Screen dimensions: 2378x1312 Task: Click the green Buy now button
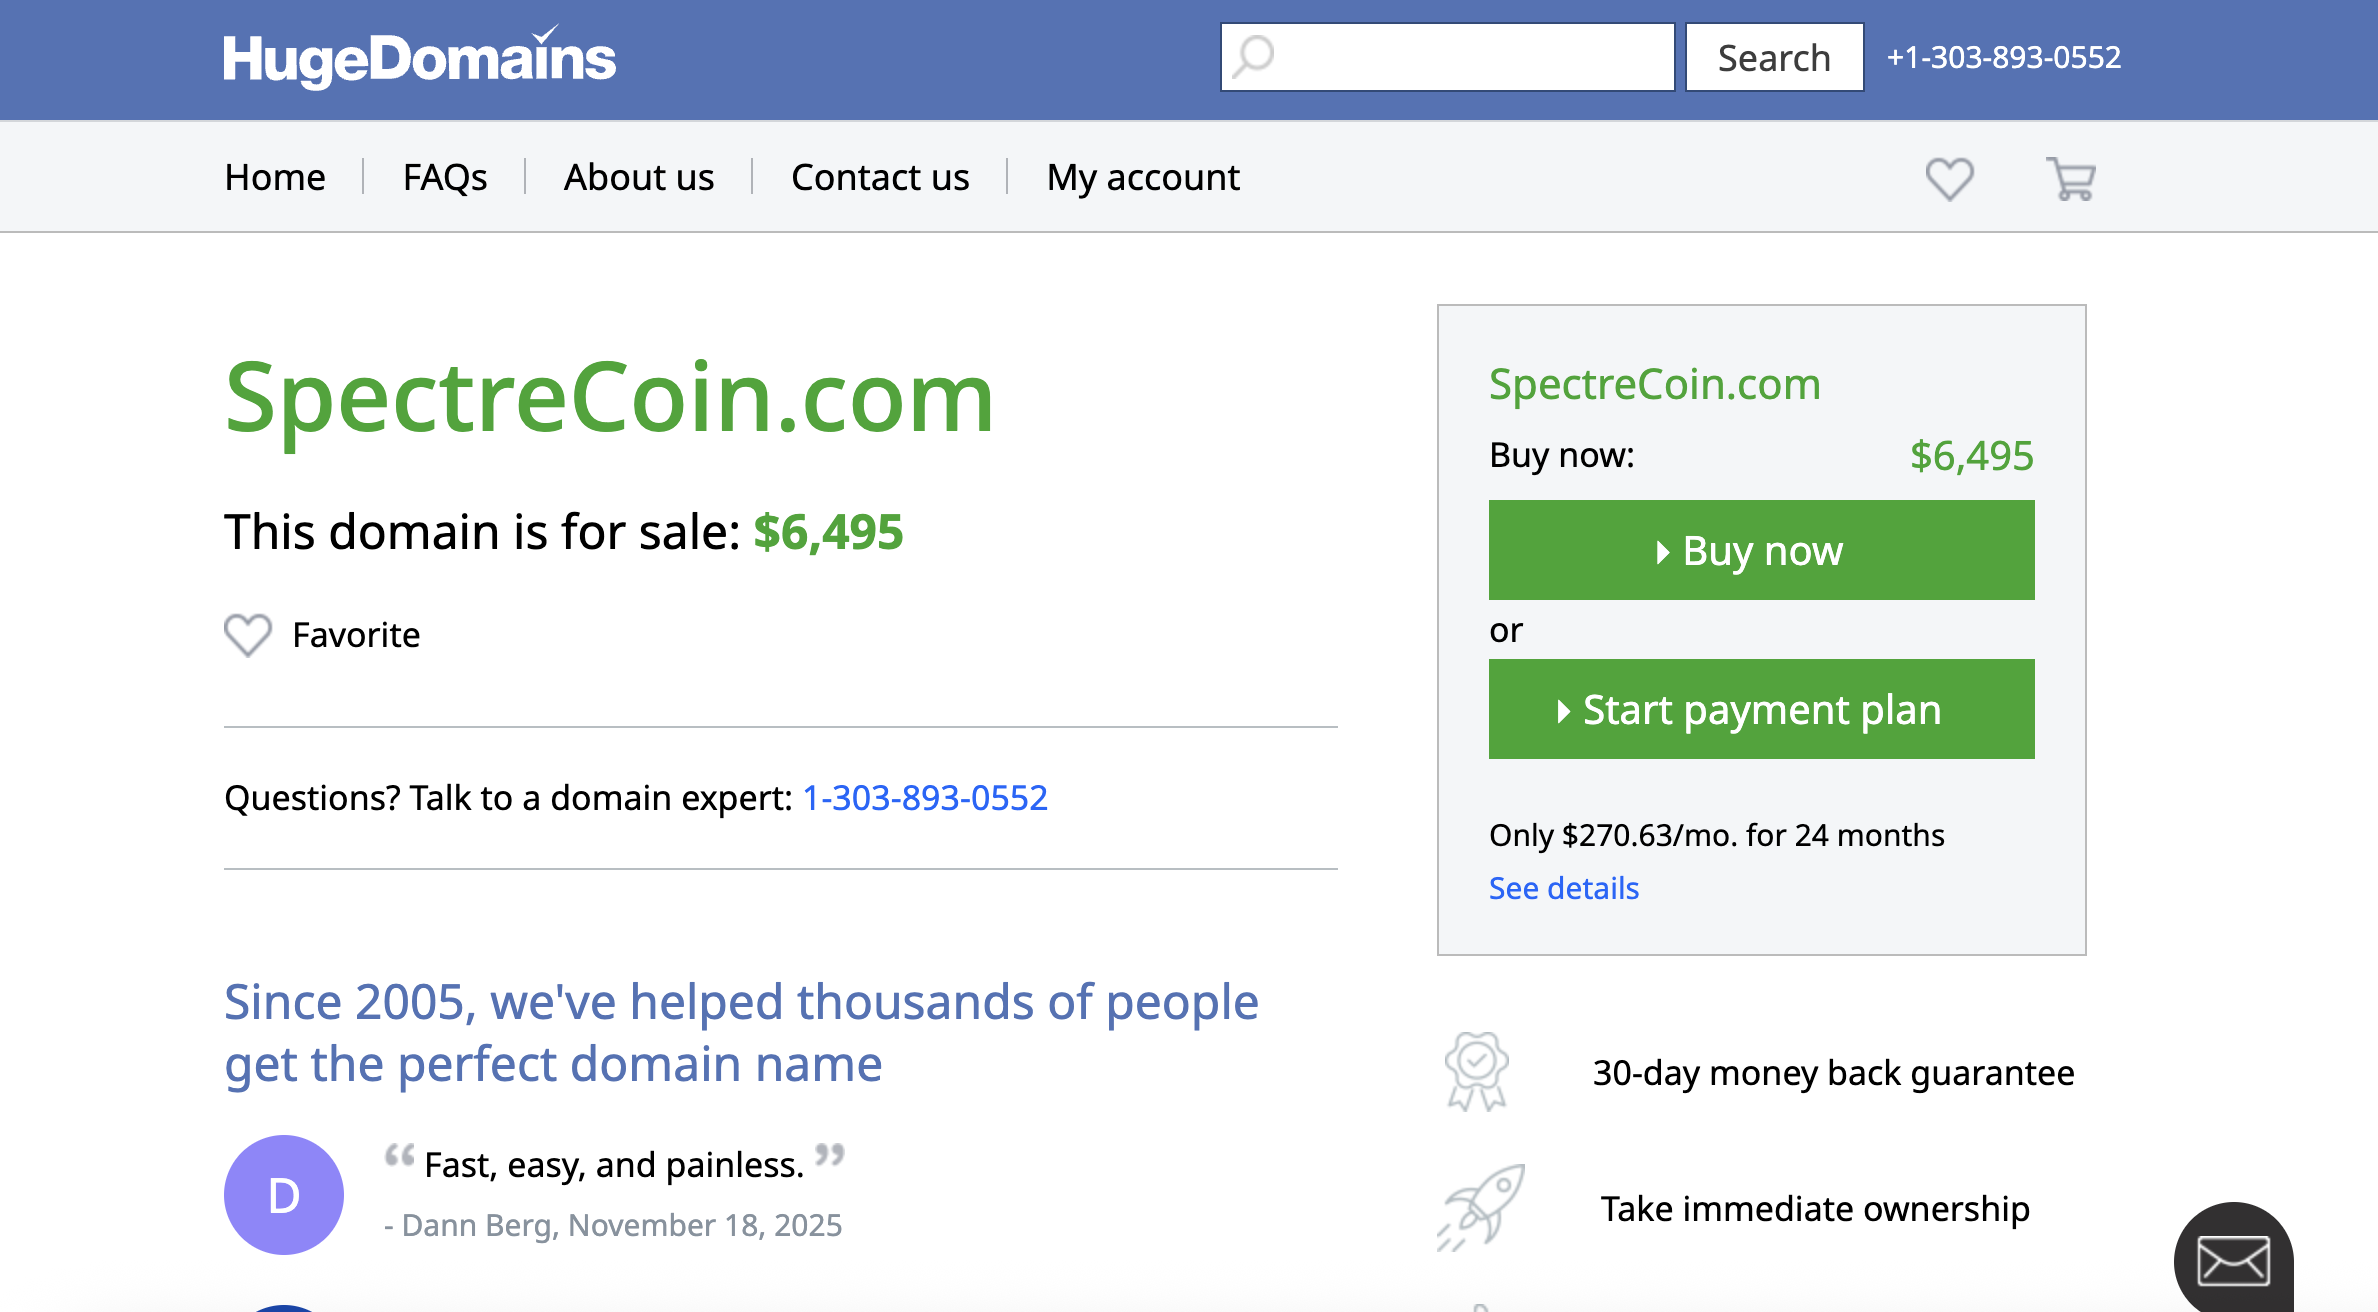pyautogui.click(x=1761, y=550)
